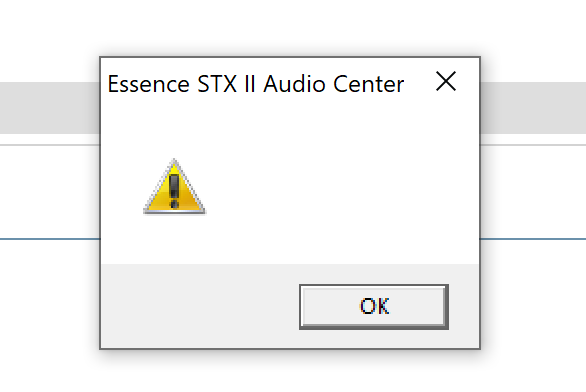Click the word Essence in the dialog title
The image size is (586, 392).
pos(149,84)
